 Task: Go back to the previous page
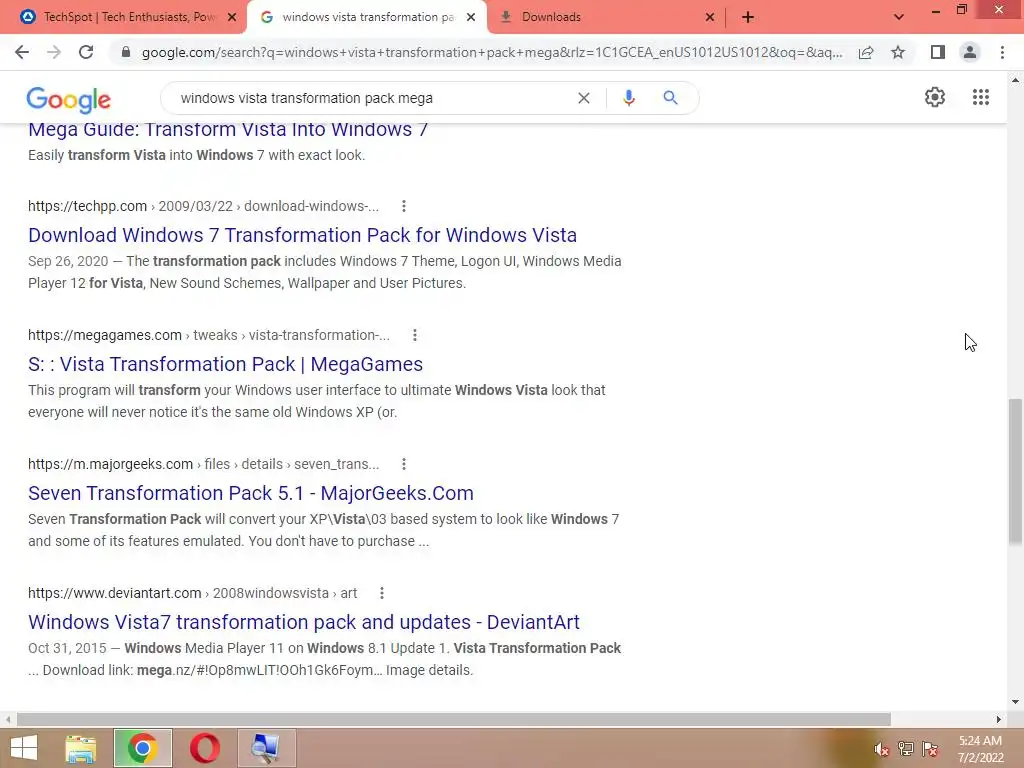coord(22,52)
